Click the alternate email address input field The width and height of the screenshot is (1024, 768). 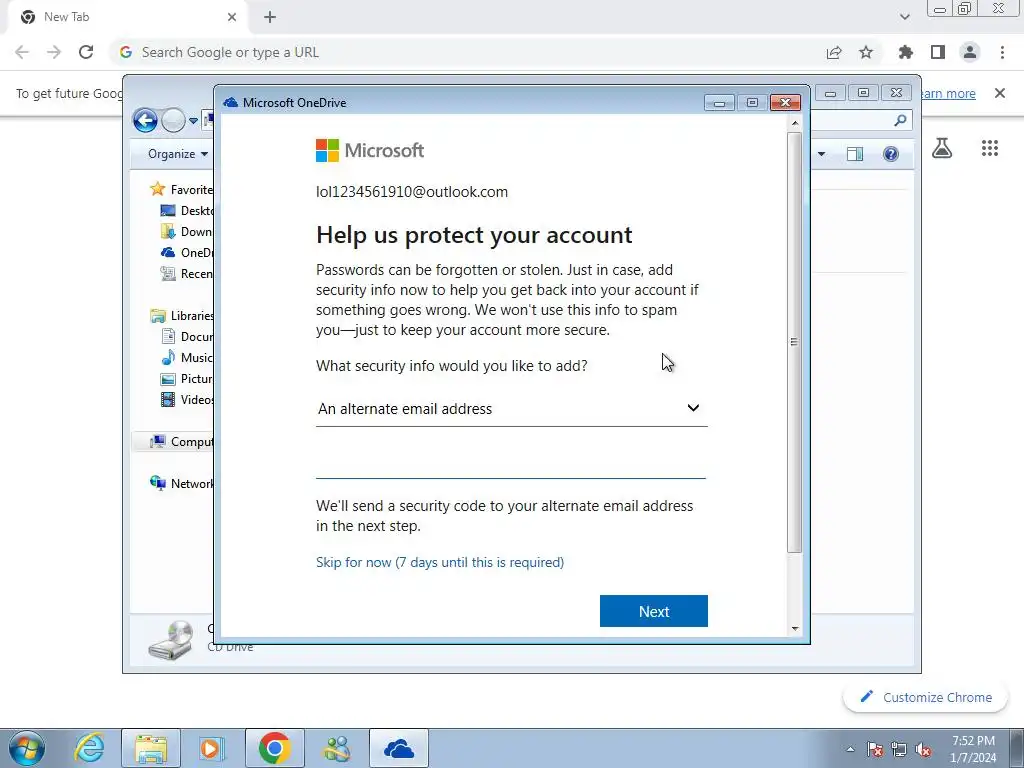[511, 462]
